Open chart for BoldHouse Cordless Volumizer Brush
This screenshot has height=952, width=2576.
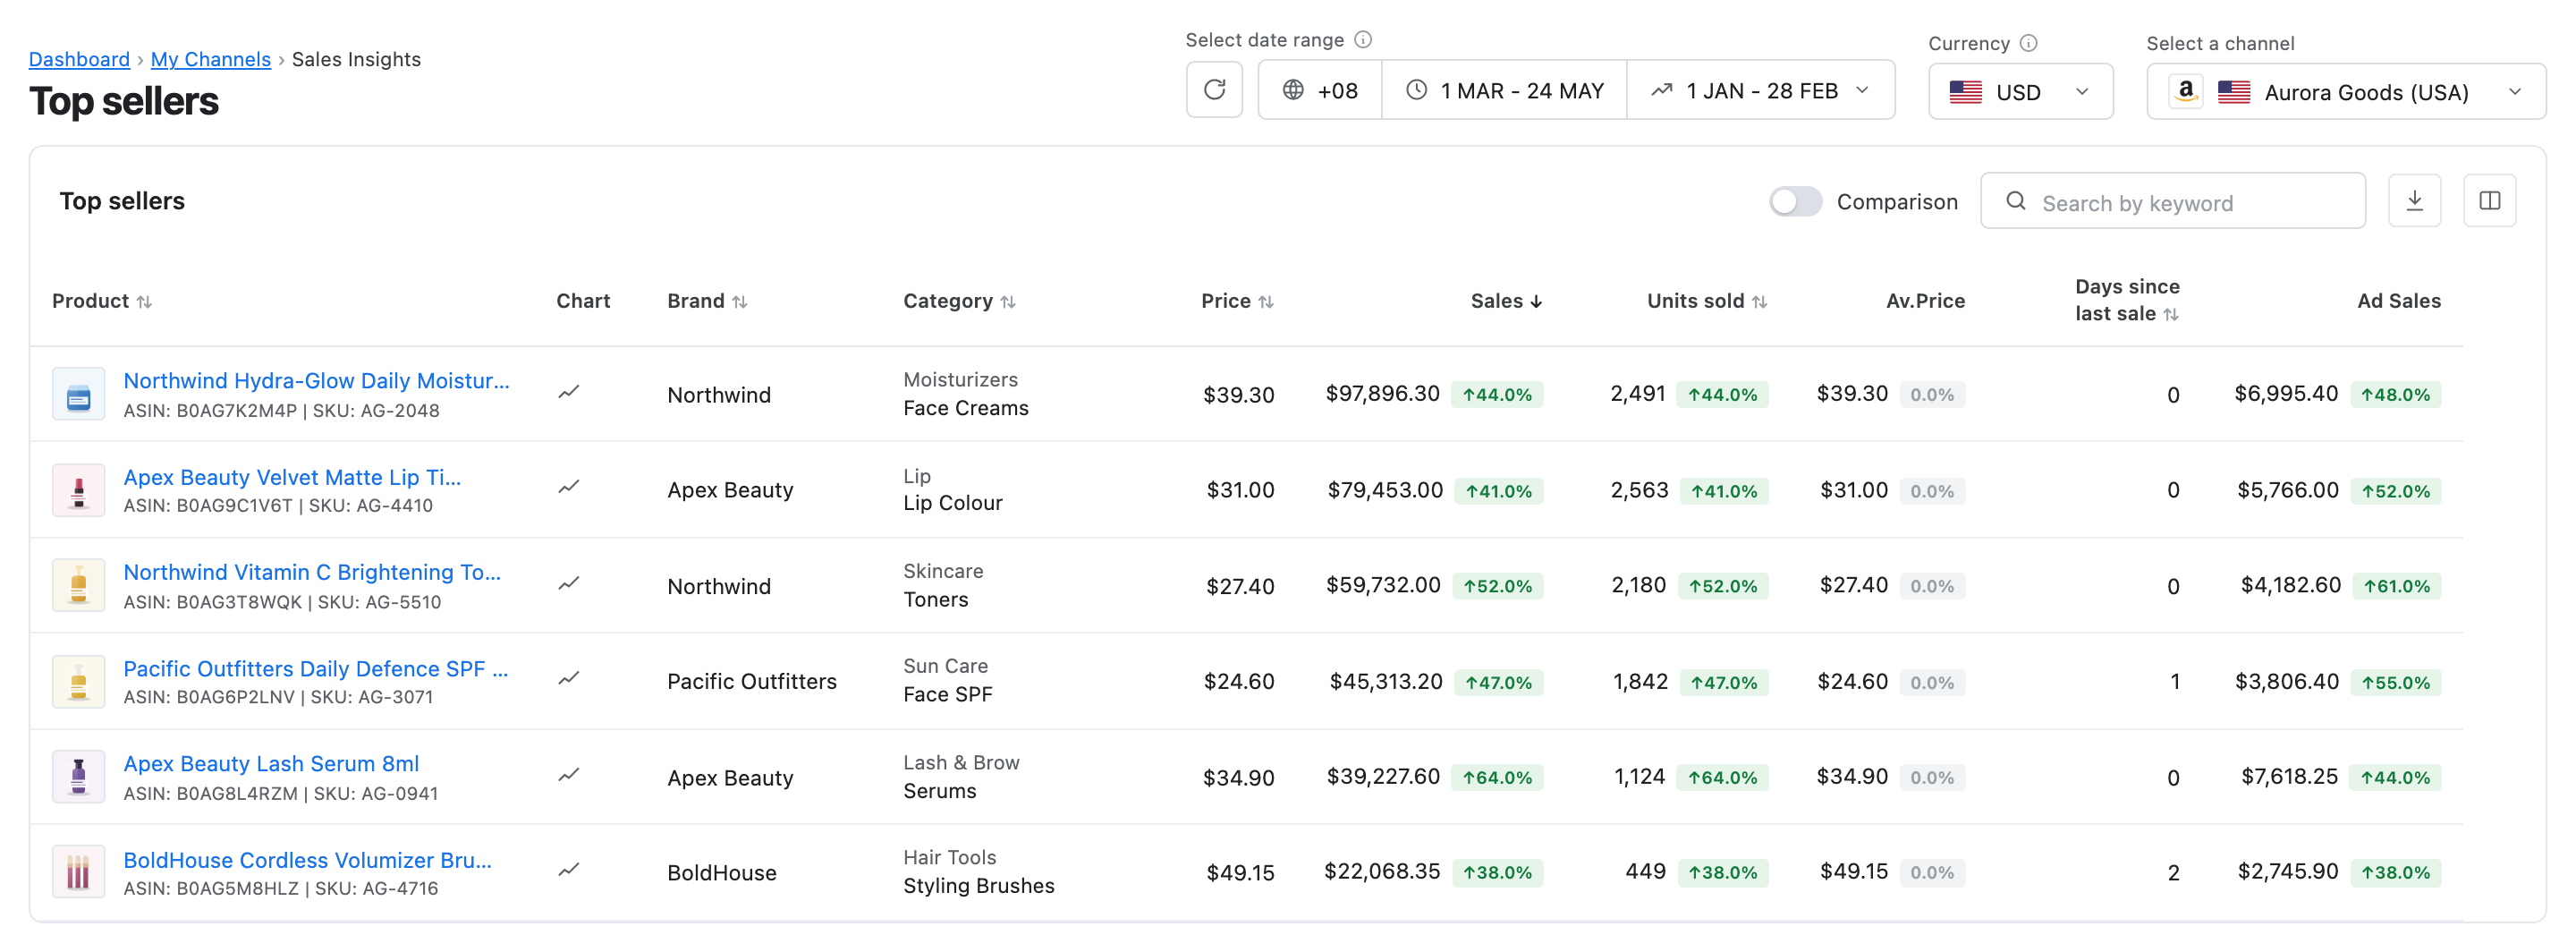tap(569, 870)
